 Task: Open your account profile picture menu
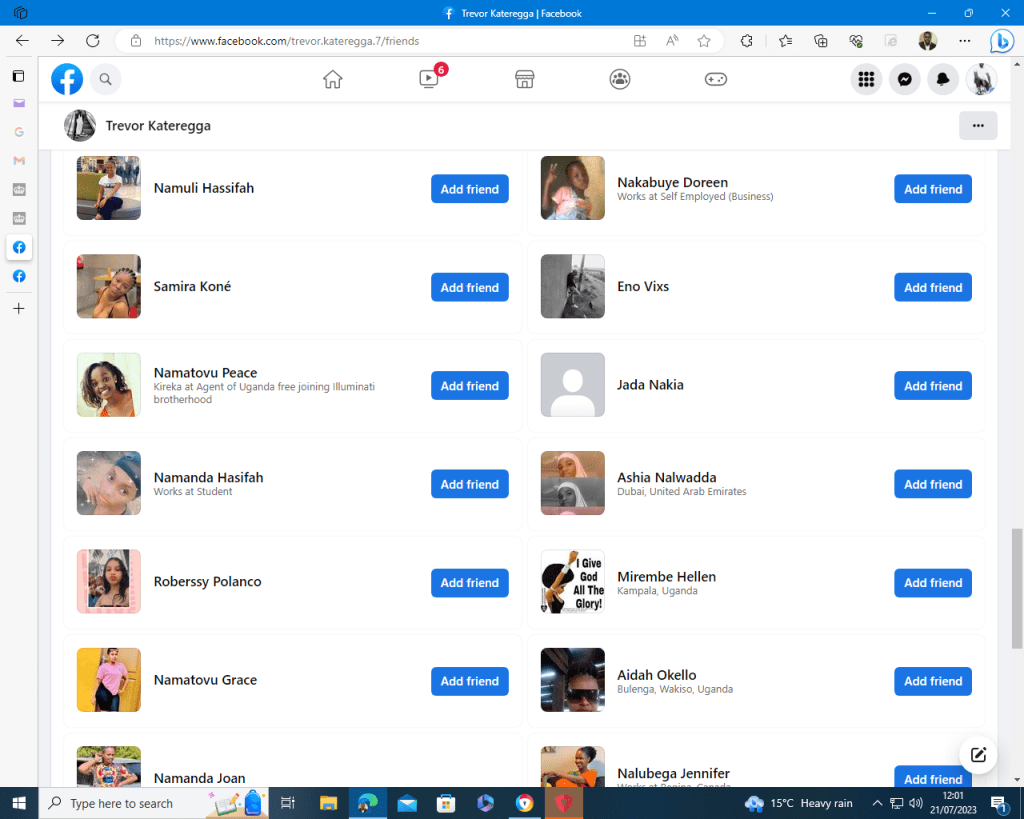(x=981, y=79)
